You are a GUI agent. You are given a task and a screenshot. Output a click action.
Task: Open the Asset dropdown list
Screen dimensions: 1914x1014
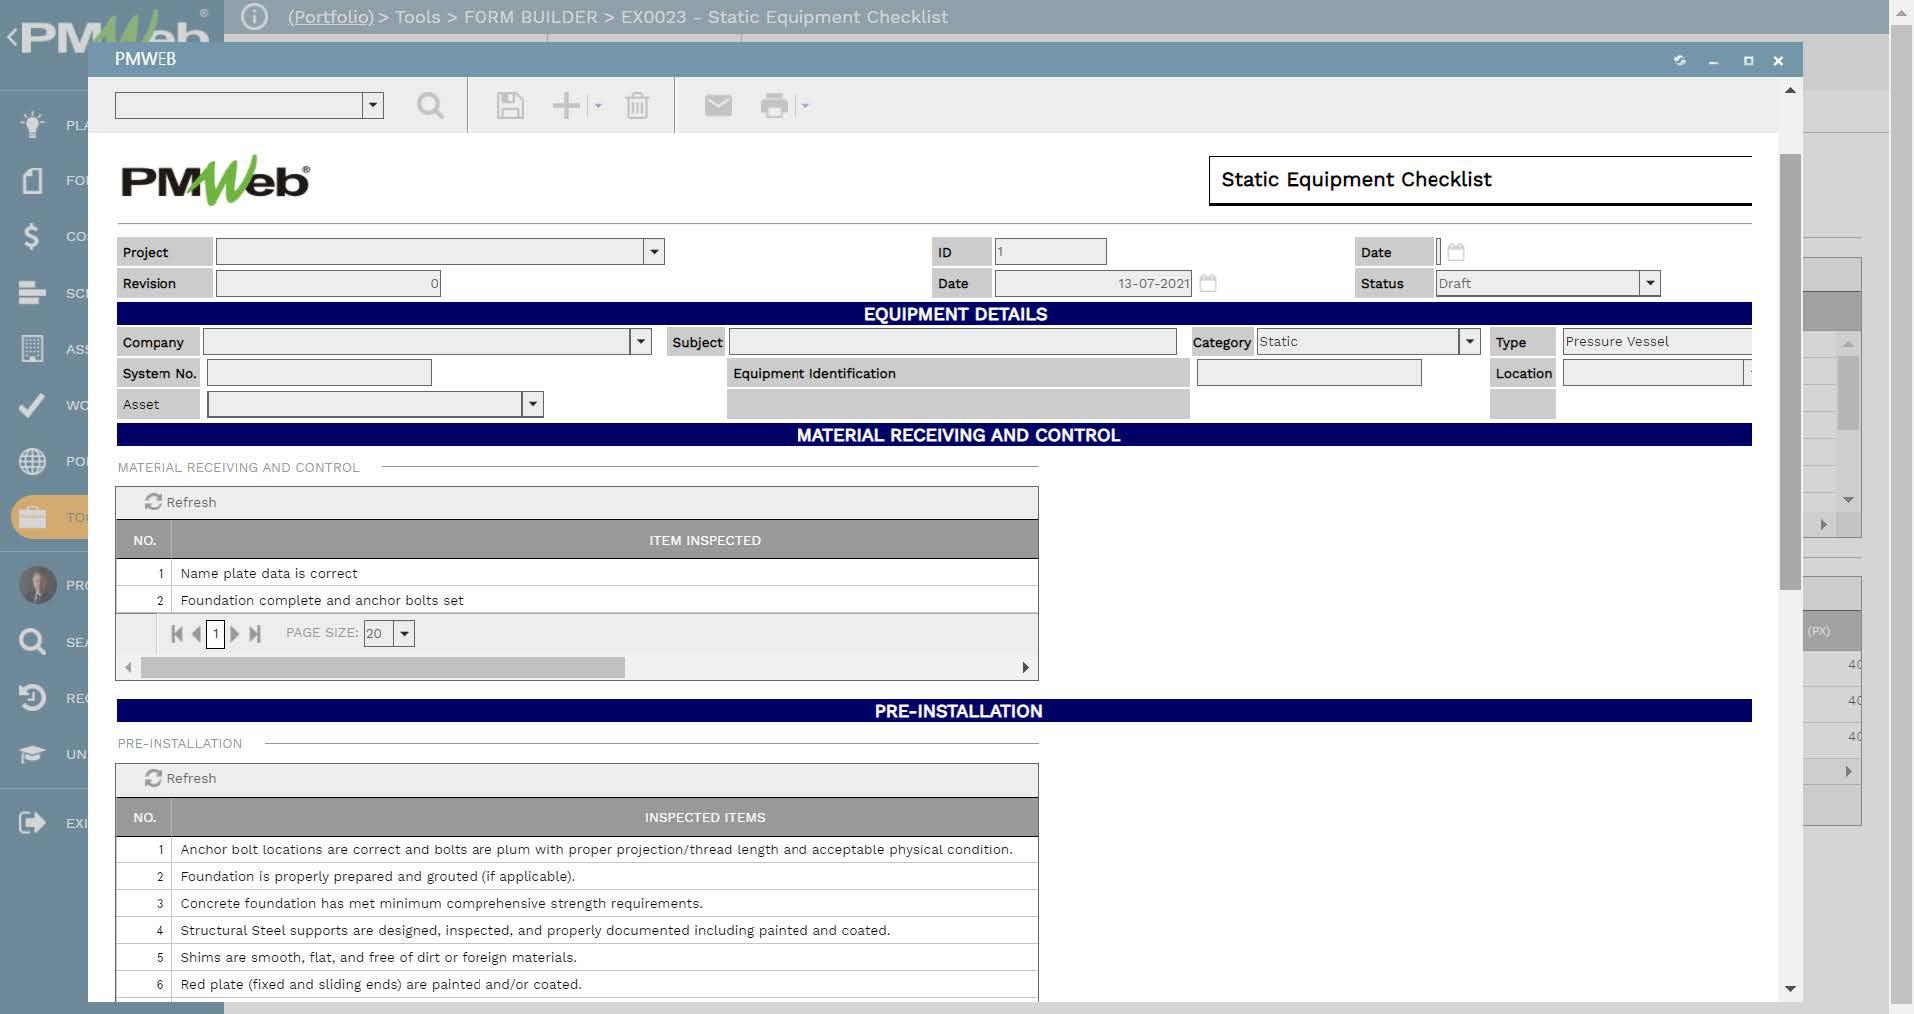(x=533, y=404)
